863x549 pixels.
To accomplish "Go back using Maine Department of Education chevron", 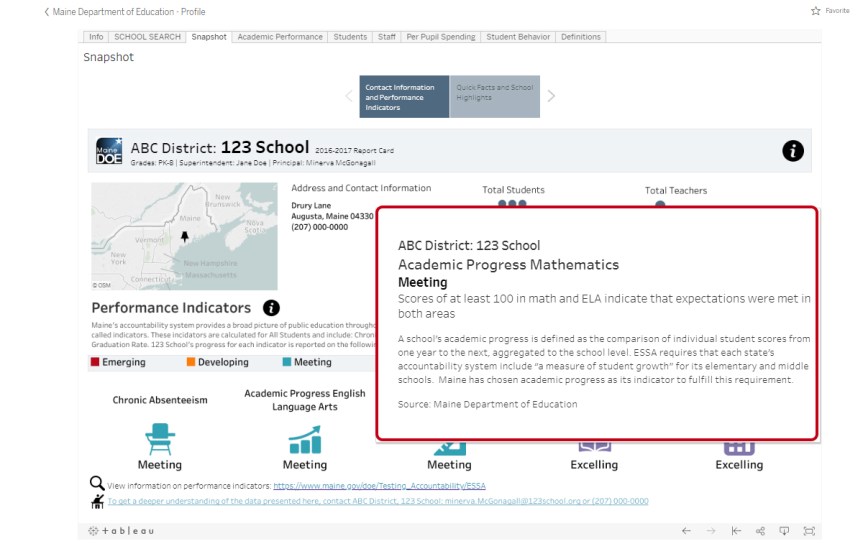I will tap(46, 11).
